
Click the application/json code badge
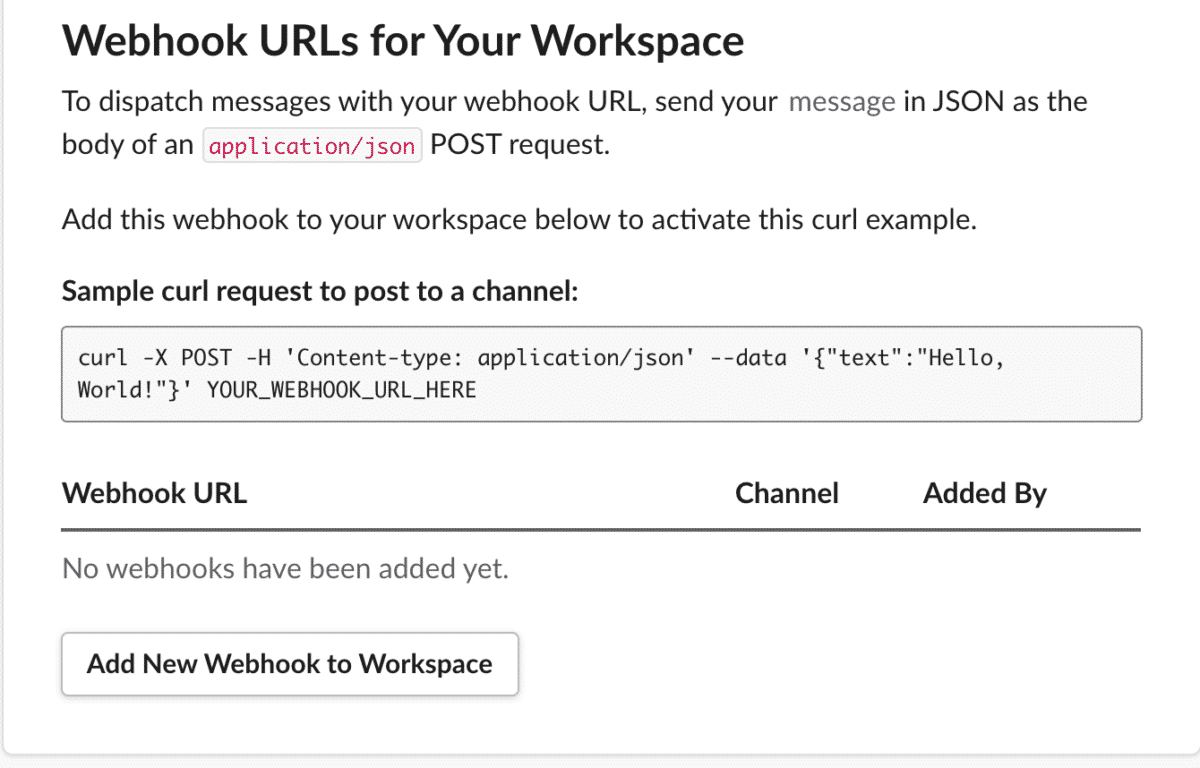[x=312, y=145]
